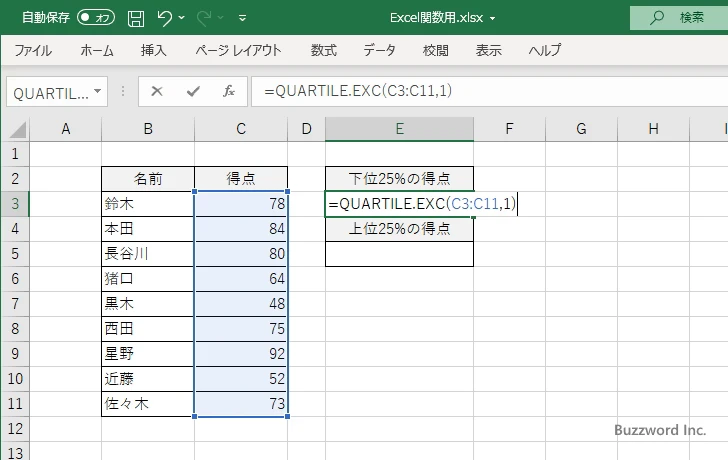Switch to the ホーム tab
Viewport: 728px width, 460px height.
[x=97, y=50]
